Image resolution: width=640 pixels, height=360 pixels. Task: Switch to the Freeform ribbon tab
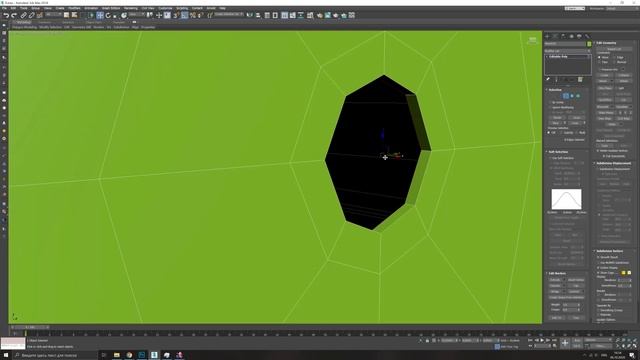click(44, 22)
